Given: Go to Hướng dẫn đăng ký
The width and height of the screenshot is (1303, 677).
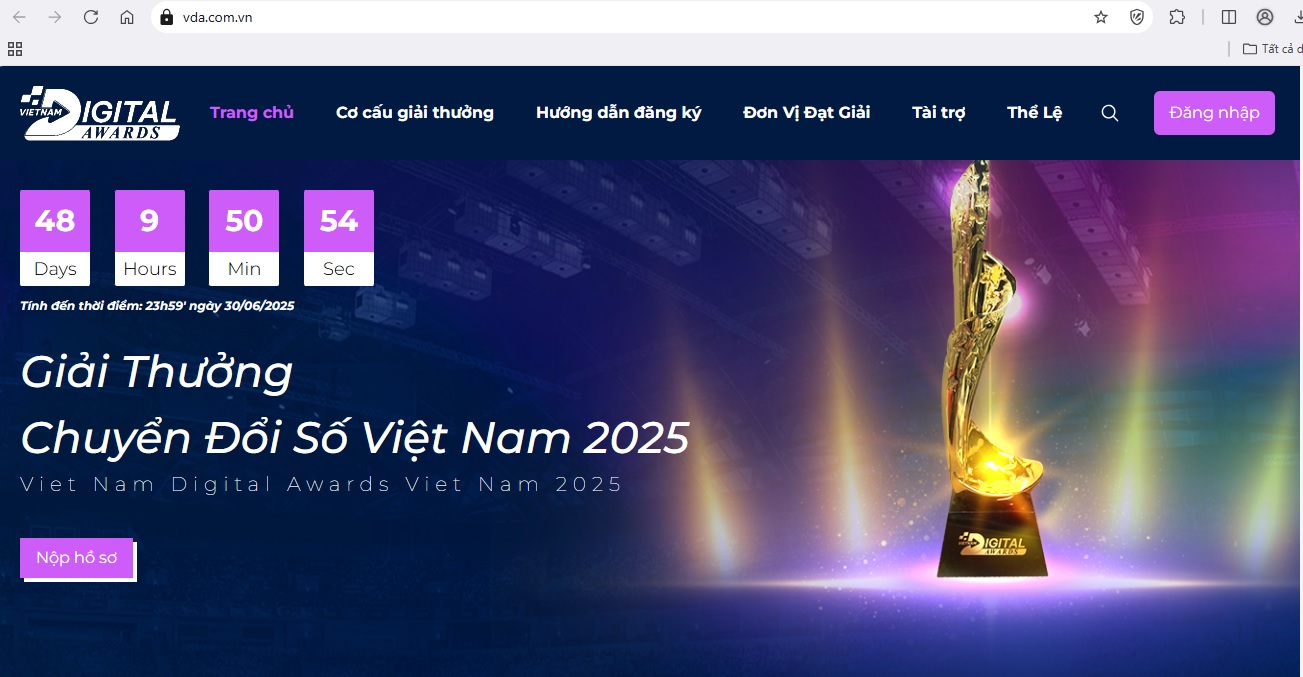Looking at the screenshot, I should pyautogui.click(x=619, y=112).
